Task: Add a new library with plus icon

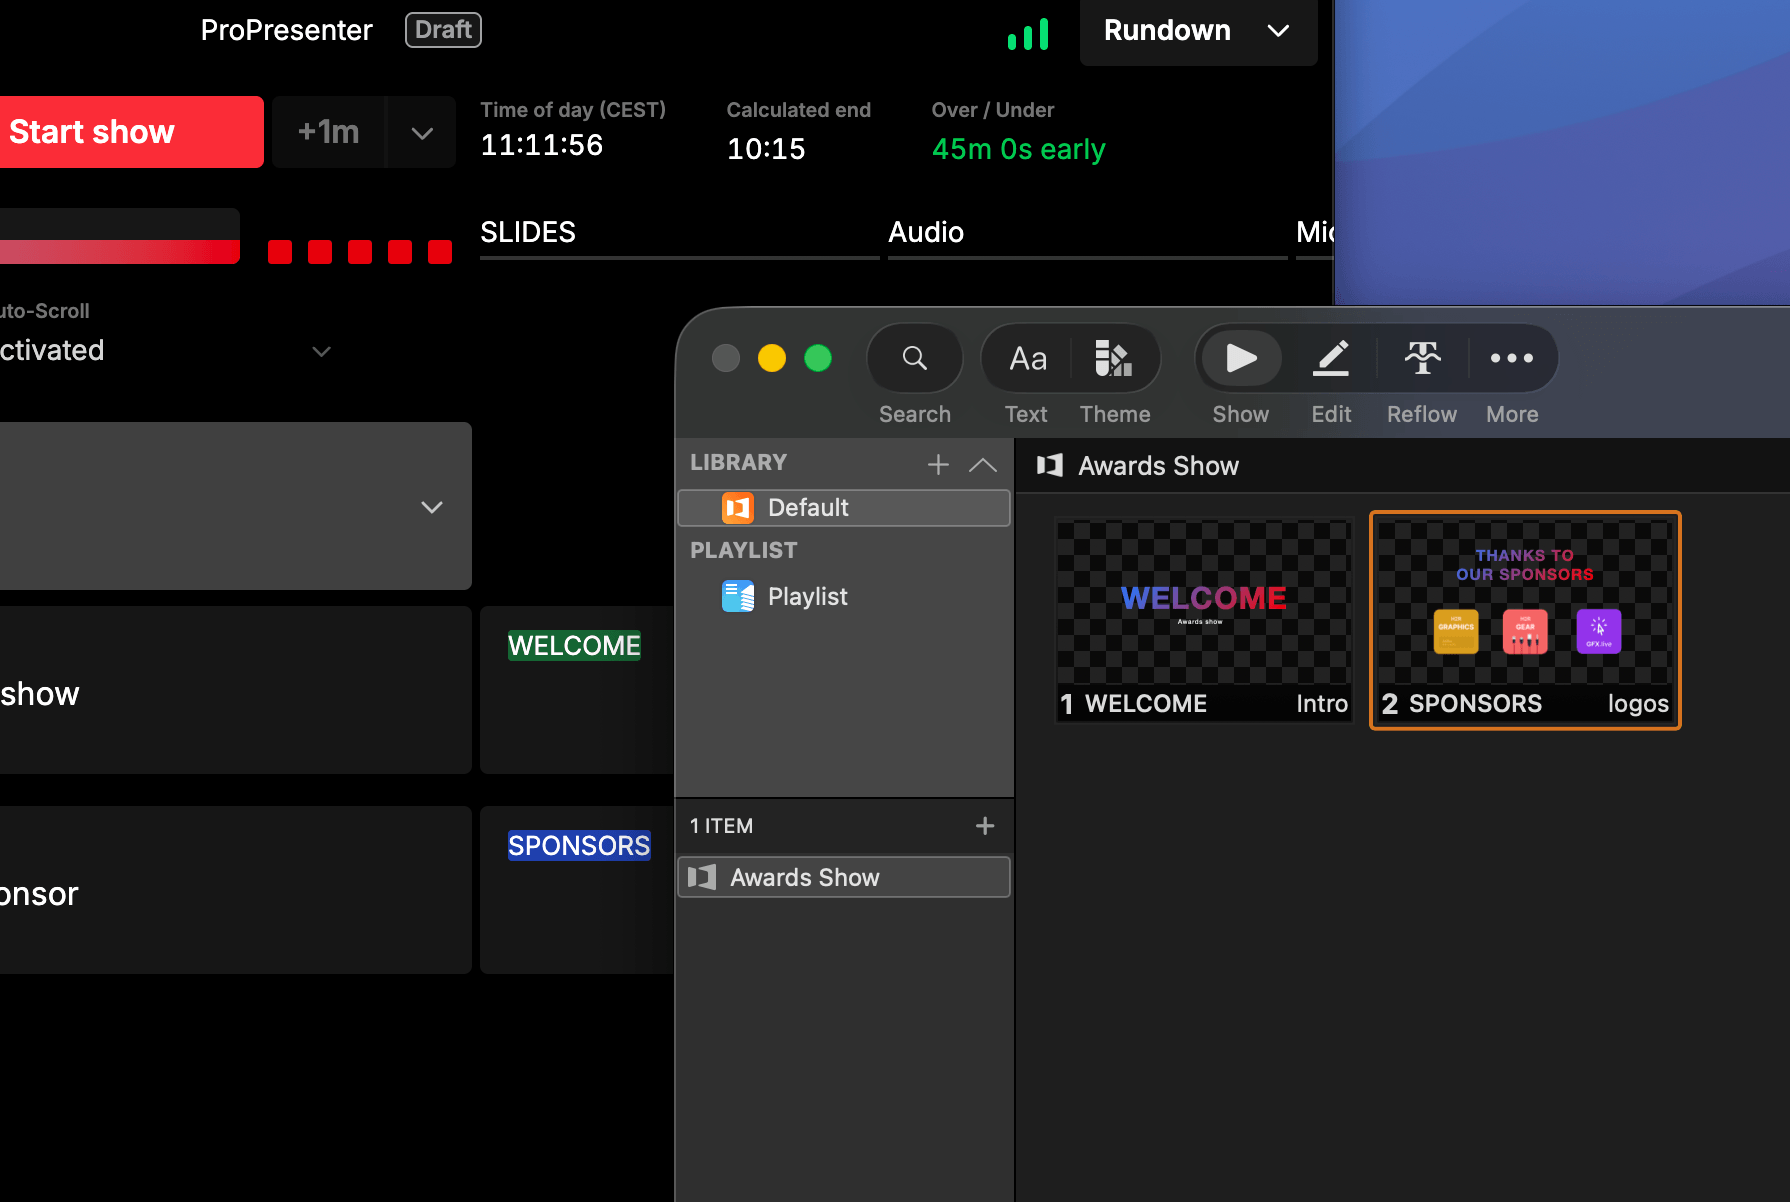Action: point(938,464)
